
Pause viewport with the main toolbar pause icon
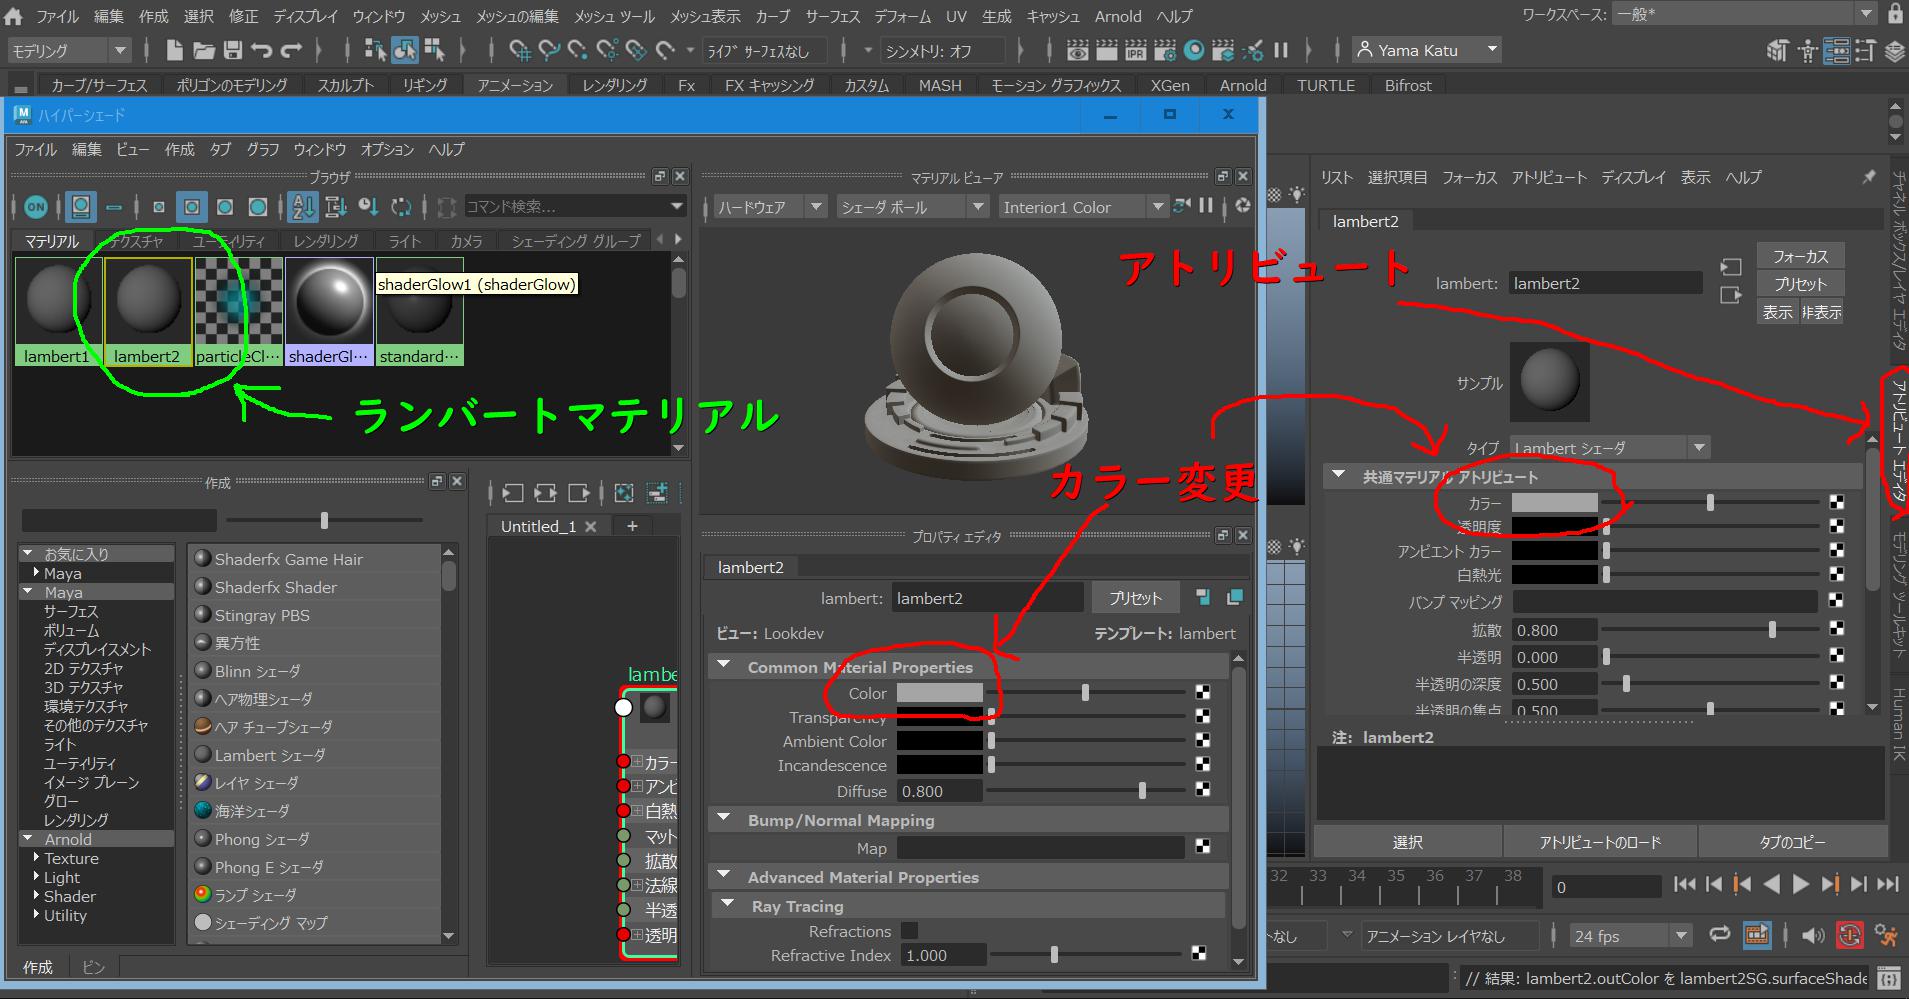click(1281, 50)
